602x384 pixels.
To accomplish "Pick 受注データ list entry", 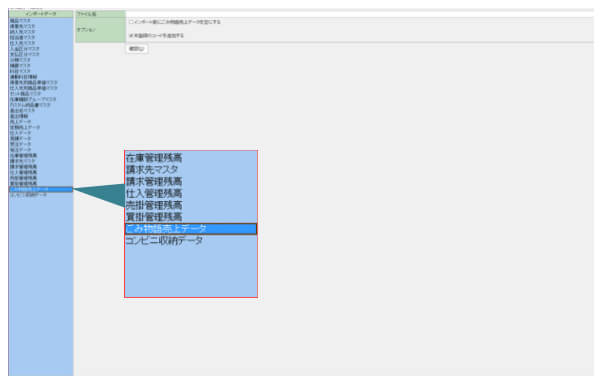I will tap(20, 144).
